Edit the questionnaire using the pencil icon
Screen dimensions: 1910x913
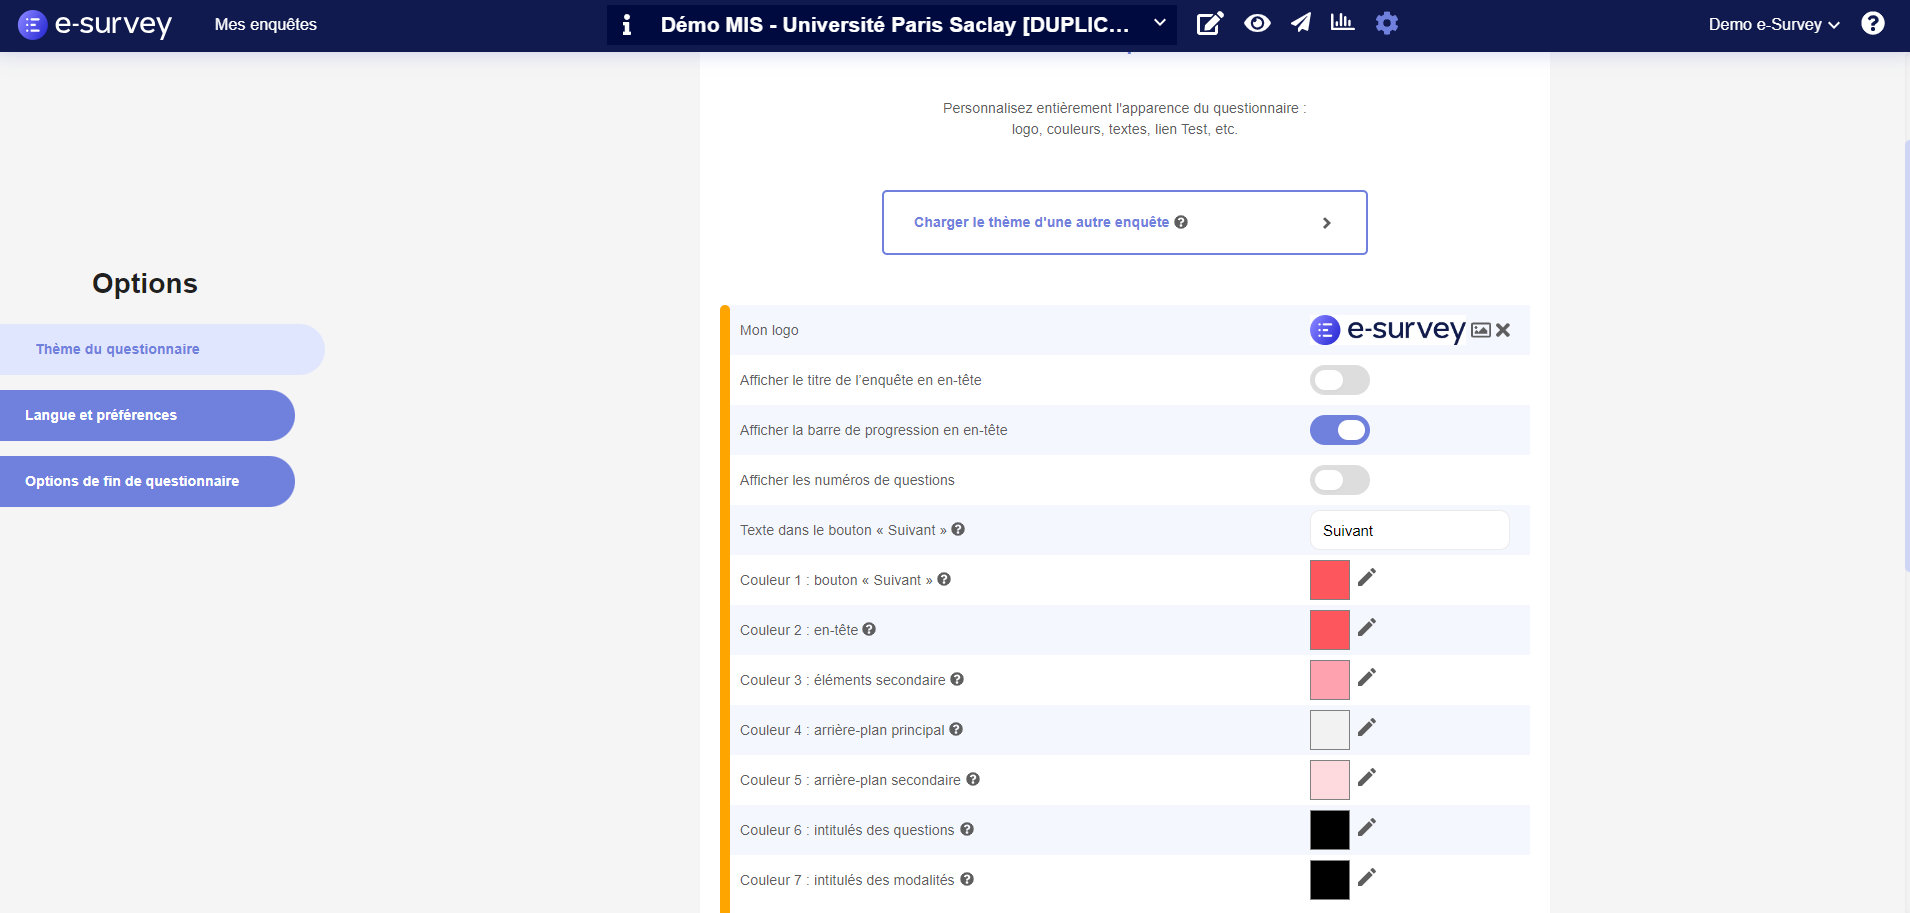(x=1211, y=23)
